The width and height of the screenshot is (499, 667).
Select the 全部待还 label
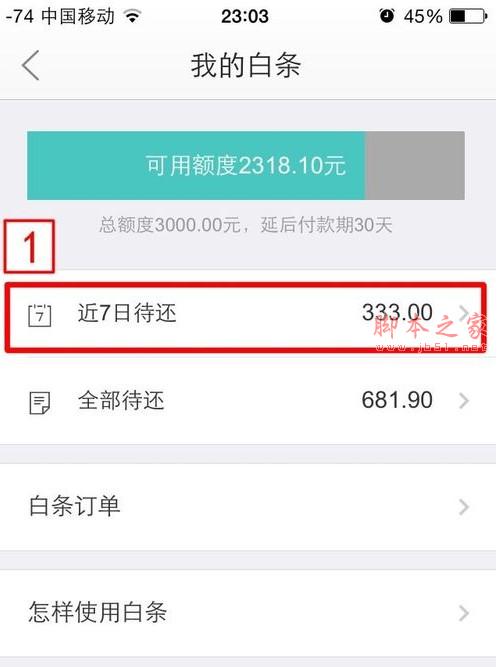coord(121,401)
